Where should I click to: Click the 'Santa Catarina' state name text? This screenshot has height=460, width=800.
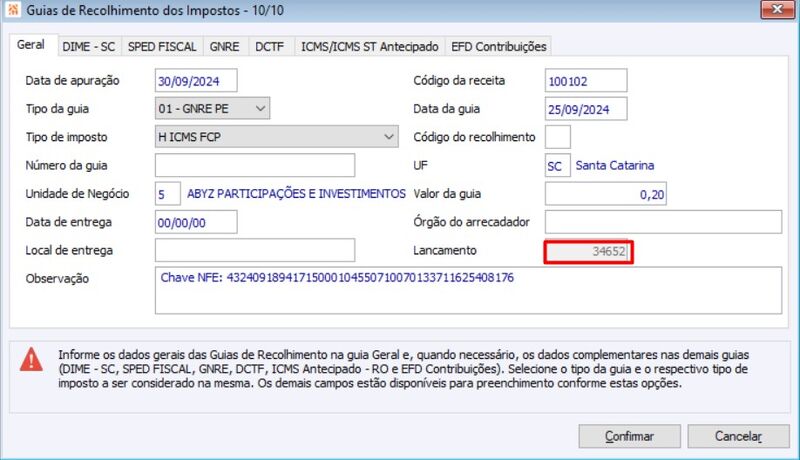[615, 165]
